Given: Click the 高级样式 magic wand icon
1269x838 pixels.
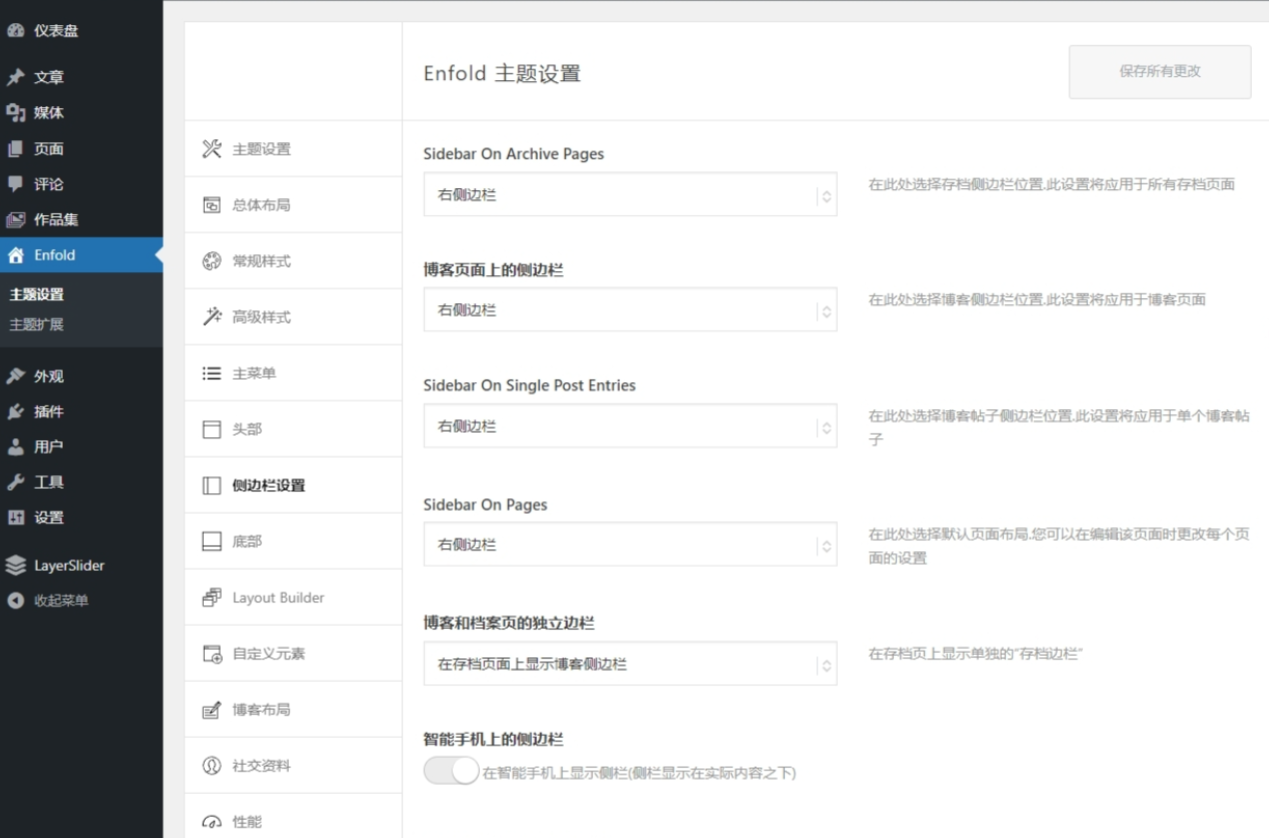Looking at the screenshot, I should [212, 317].
